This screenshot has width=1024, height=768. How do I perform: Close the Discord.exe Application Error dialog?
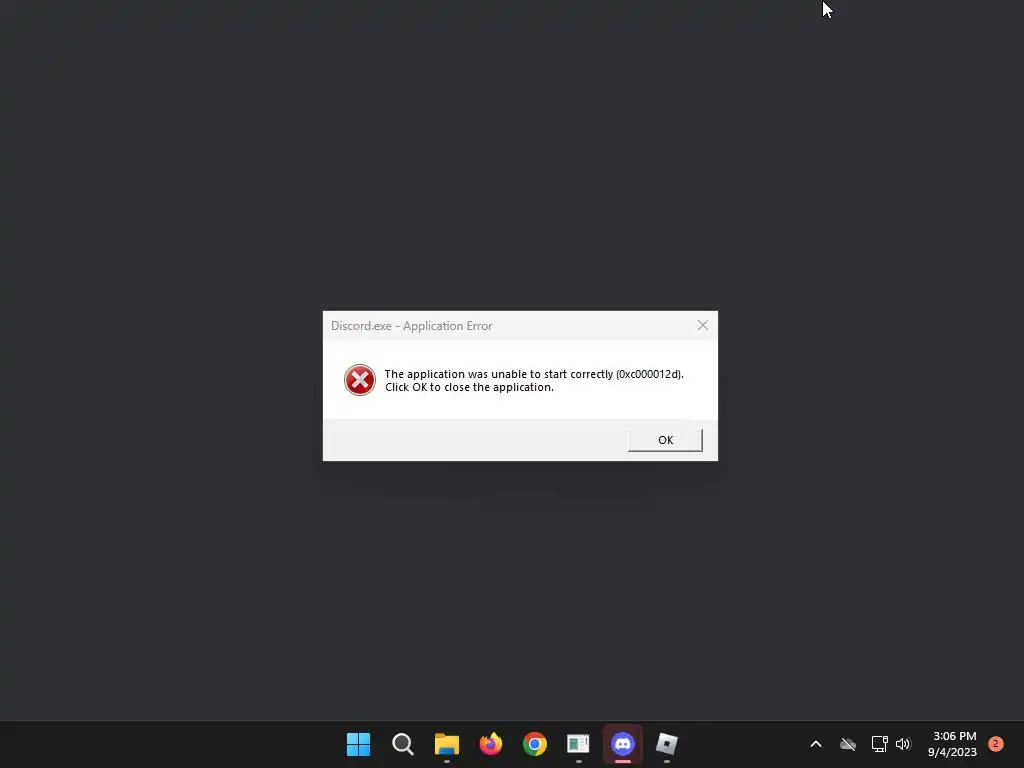(x=703, y=325)
